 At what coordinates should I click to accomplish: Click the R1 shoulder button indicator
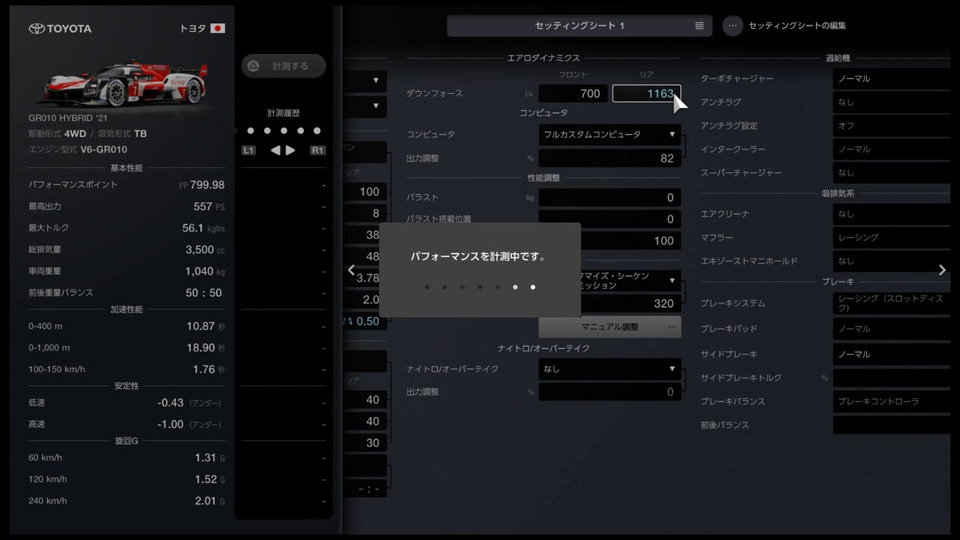(317, 150)
